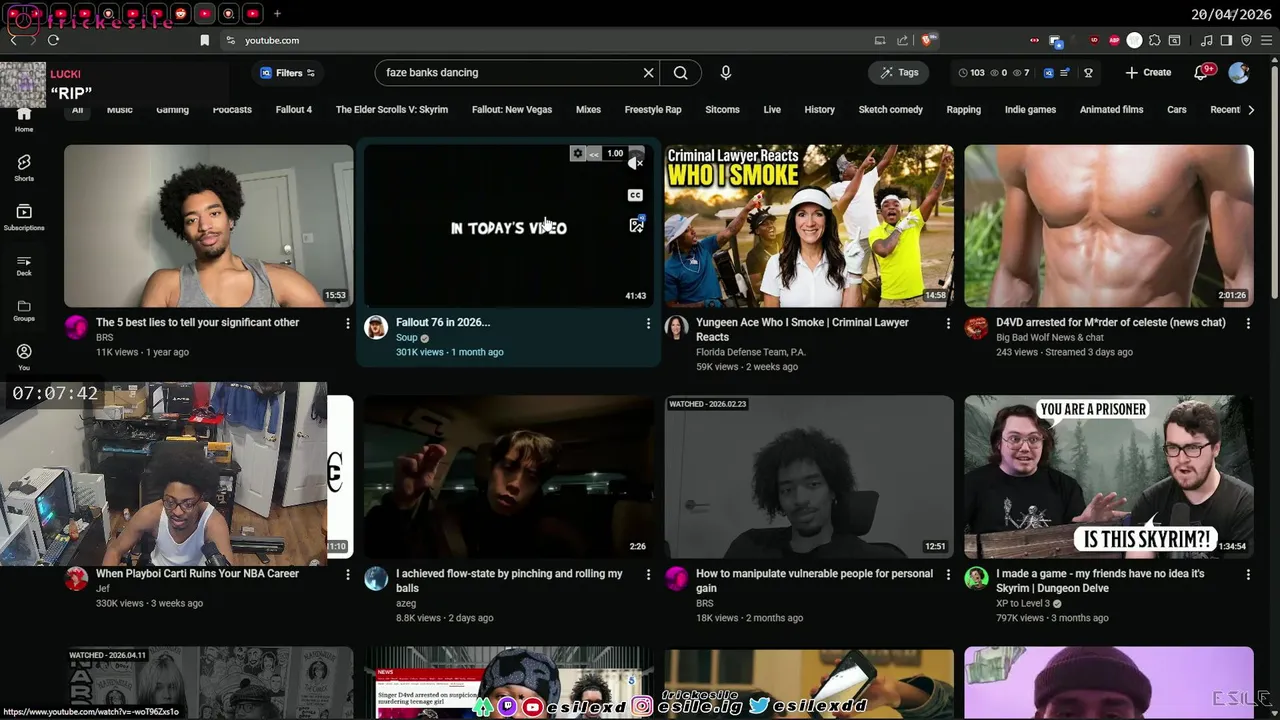The image size is (1280, 720).
Task: Open the music note playlist icon in the browser toolbar
Action: 1207,40
